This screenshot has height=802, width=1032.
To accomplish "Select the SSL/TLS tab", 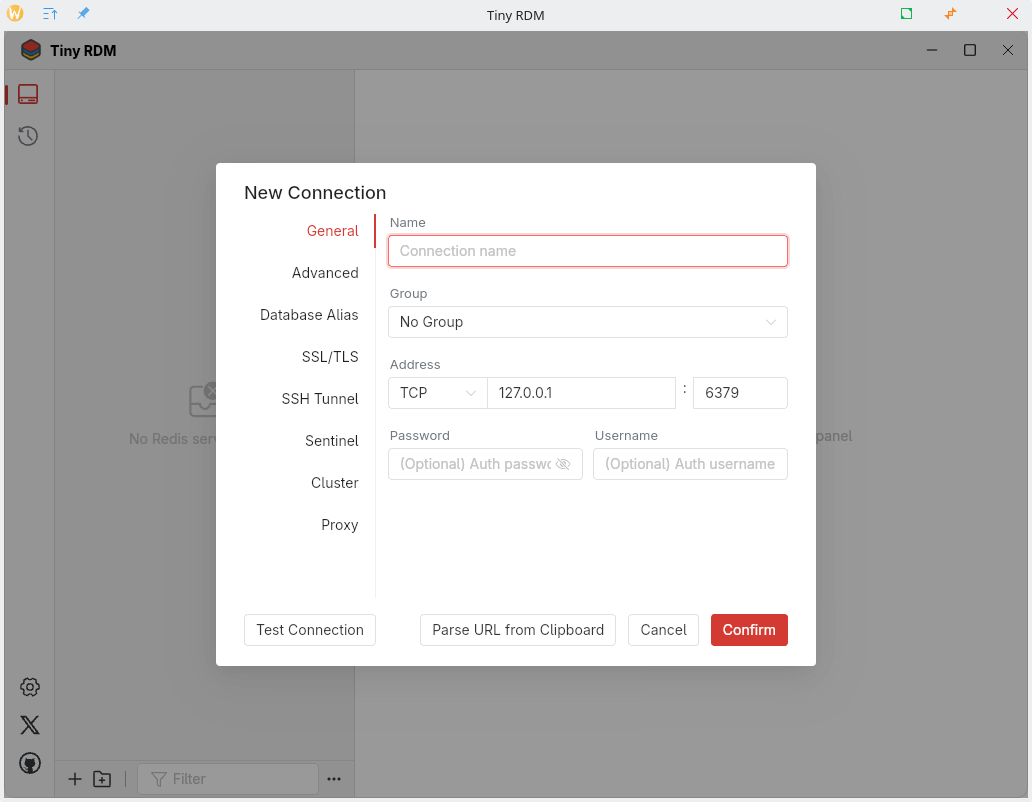I will [x=330, y=357].
